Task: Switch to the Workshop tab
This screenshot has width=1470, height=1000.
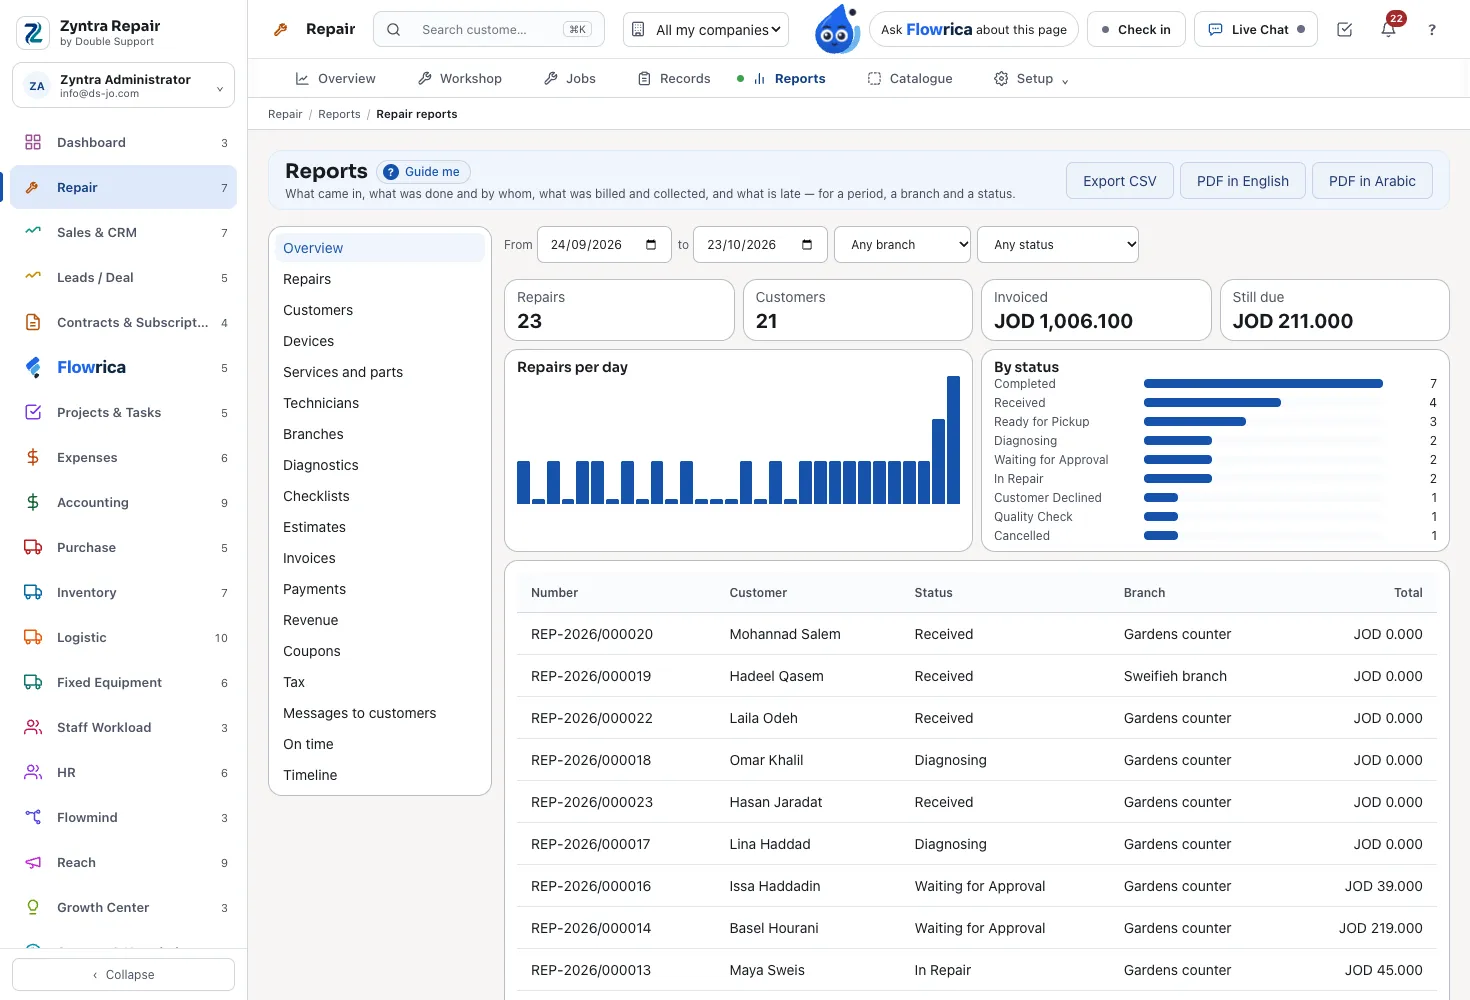Action: 459,79
